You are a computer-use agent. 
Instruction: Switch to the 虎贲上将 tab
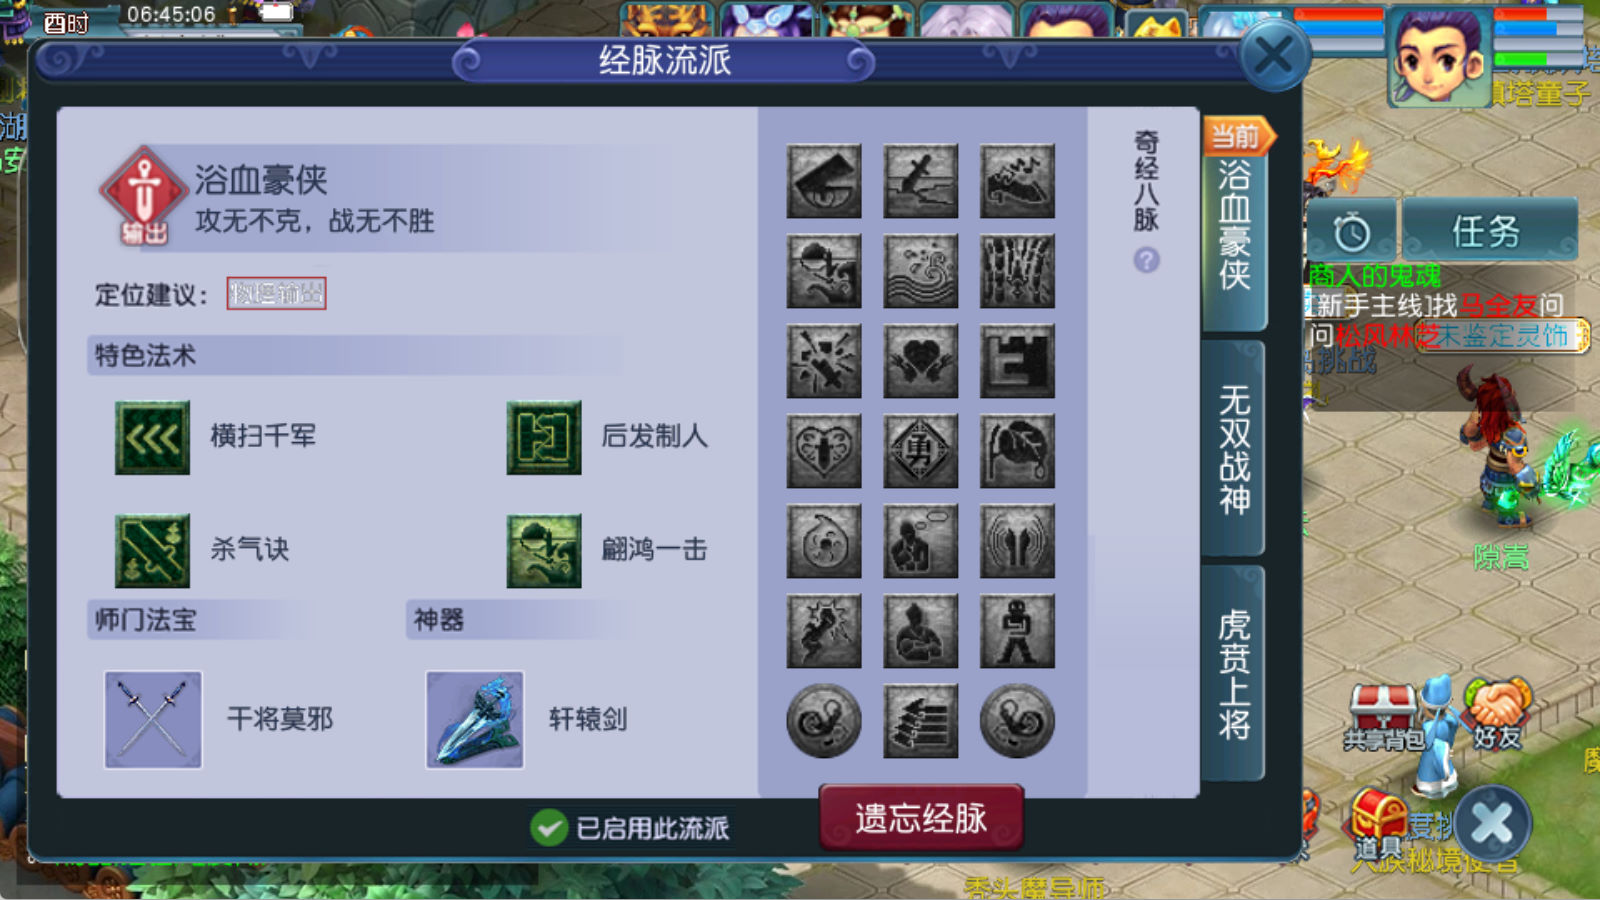pos(1234,673)
